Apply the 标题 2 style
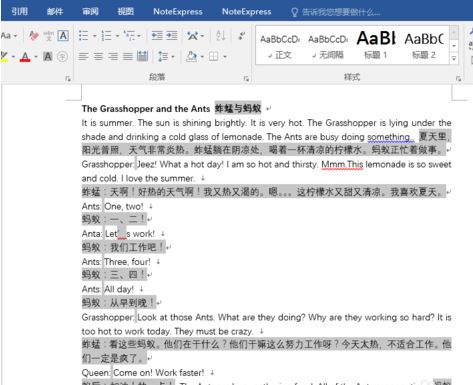473x385 pixels. coord(424,46)
